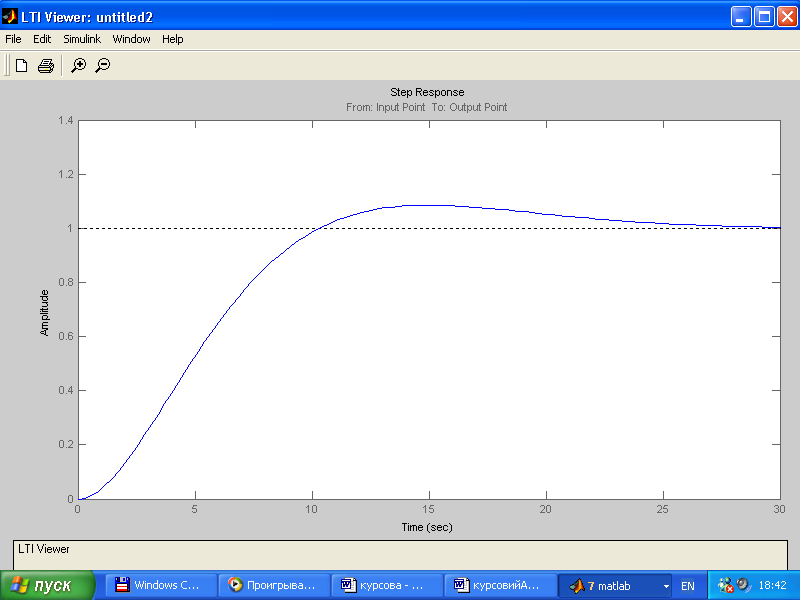Click the y-axis tick label 1.4

pos(65,120)
